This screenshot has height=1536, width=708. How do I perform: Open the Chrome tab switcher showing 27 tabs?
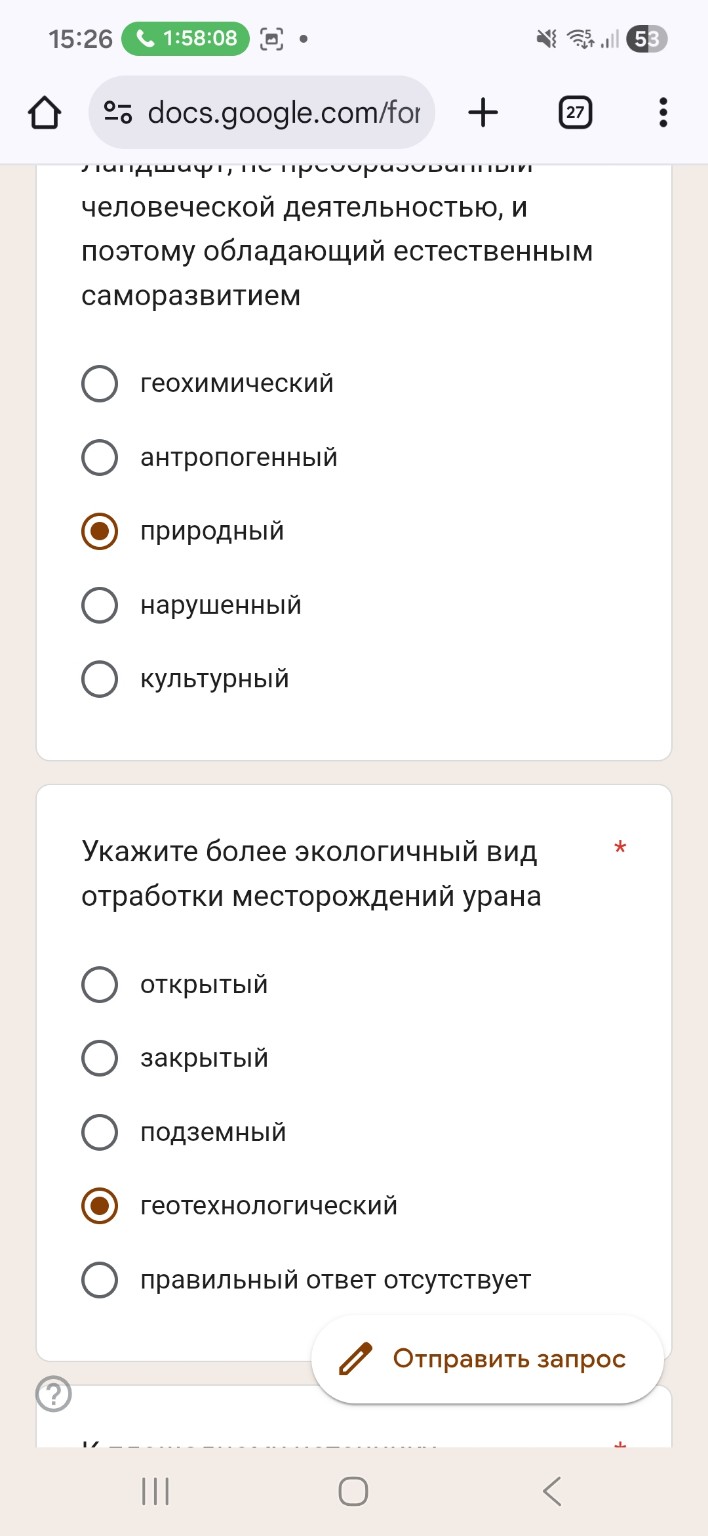pos(574,112)
